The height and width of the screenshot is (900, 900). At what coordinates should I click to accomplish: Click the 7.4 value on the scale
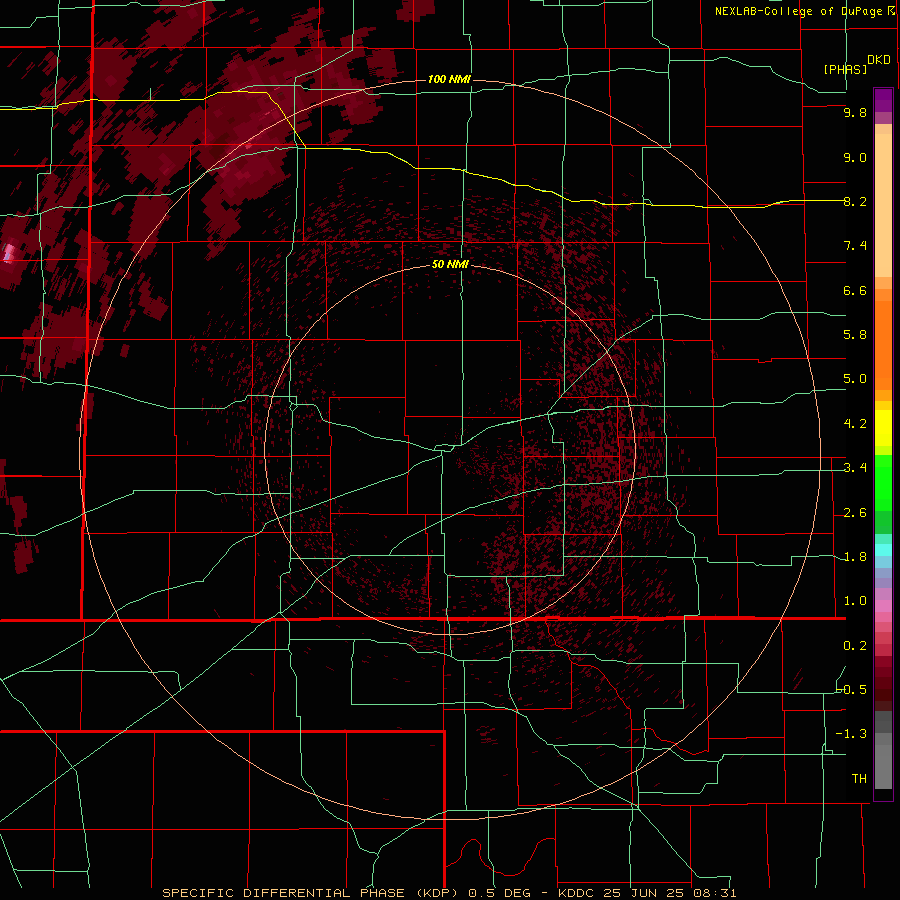[855, 246]
